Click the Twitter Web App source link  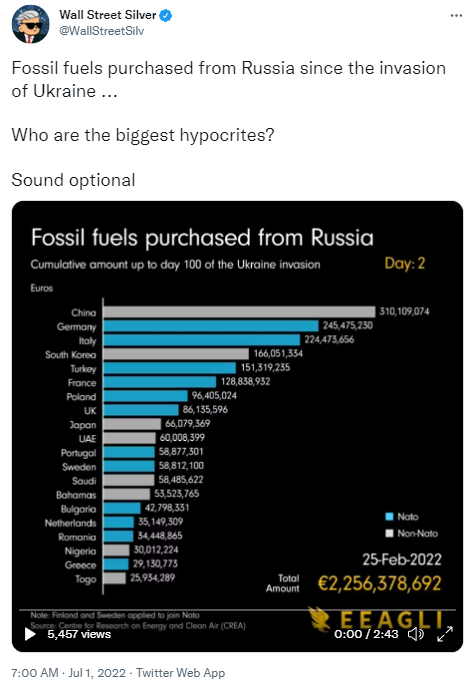point(180,673)
